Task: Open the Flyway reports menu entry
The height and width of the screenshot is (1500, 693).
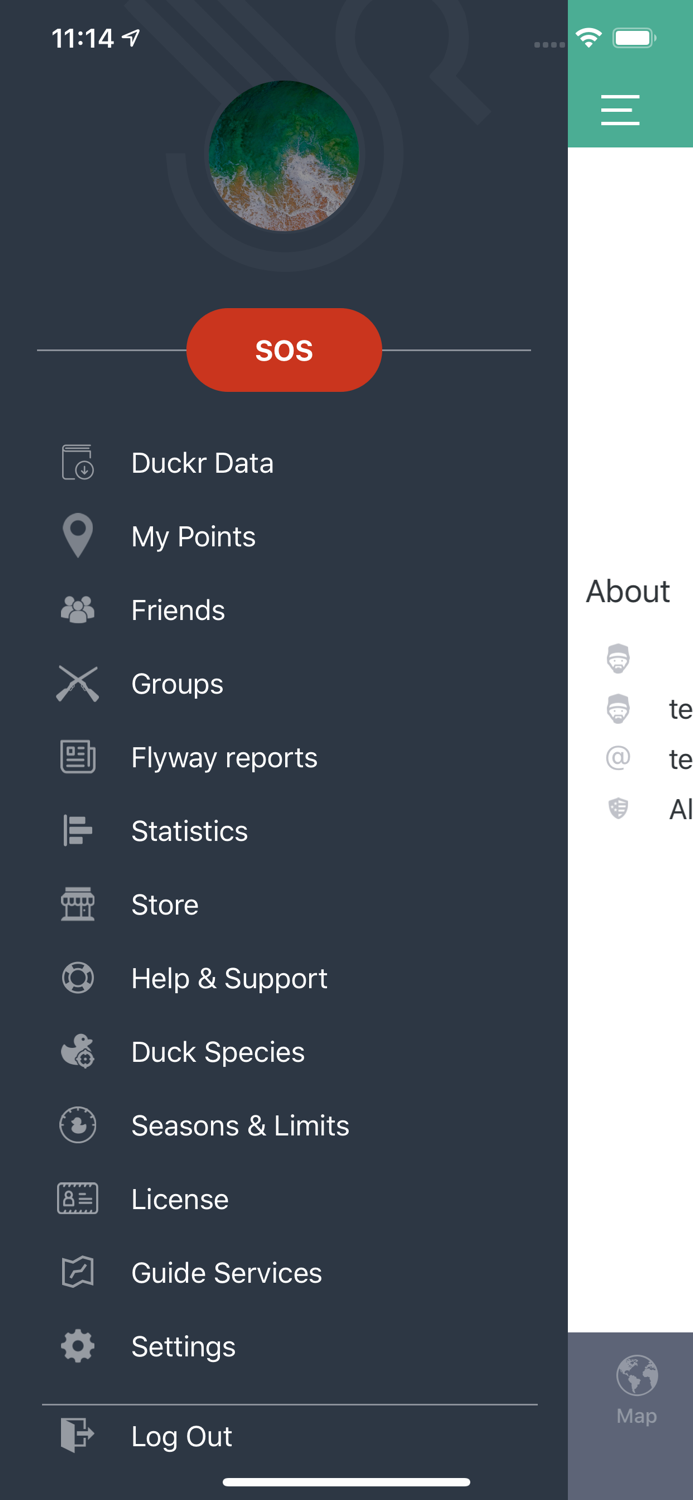Action: (224, 757)
